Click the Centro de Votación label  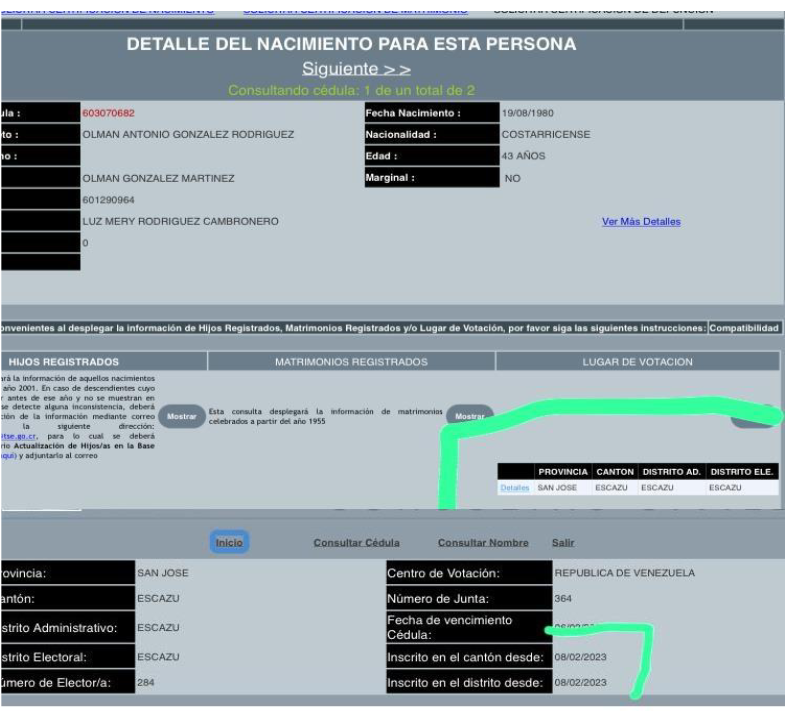click(469, 573)
